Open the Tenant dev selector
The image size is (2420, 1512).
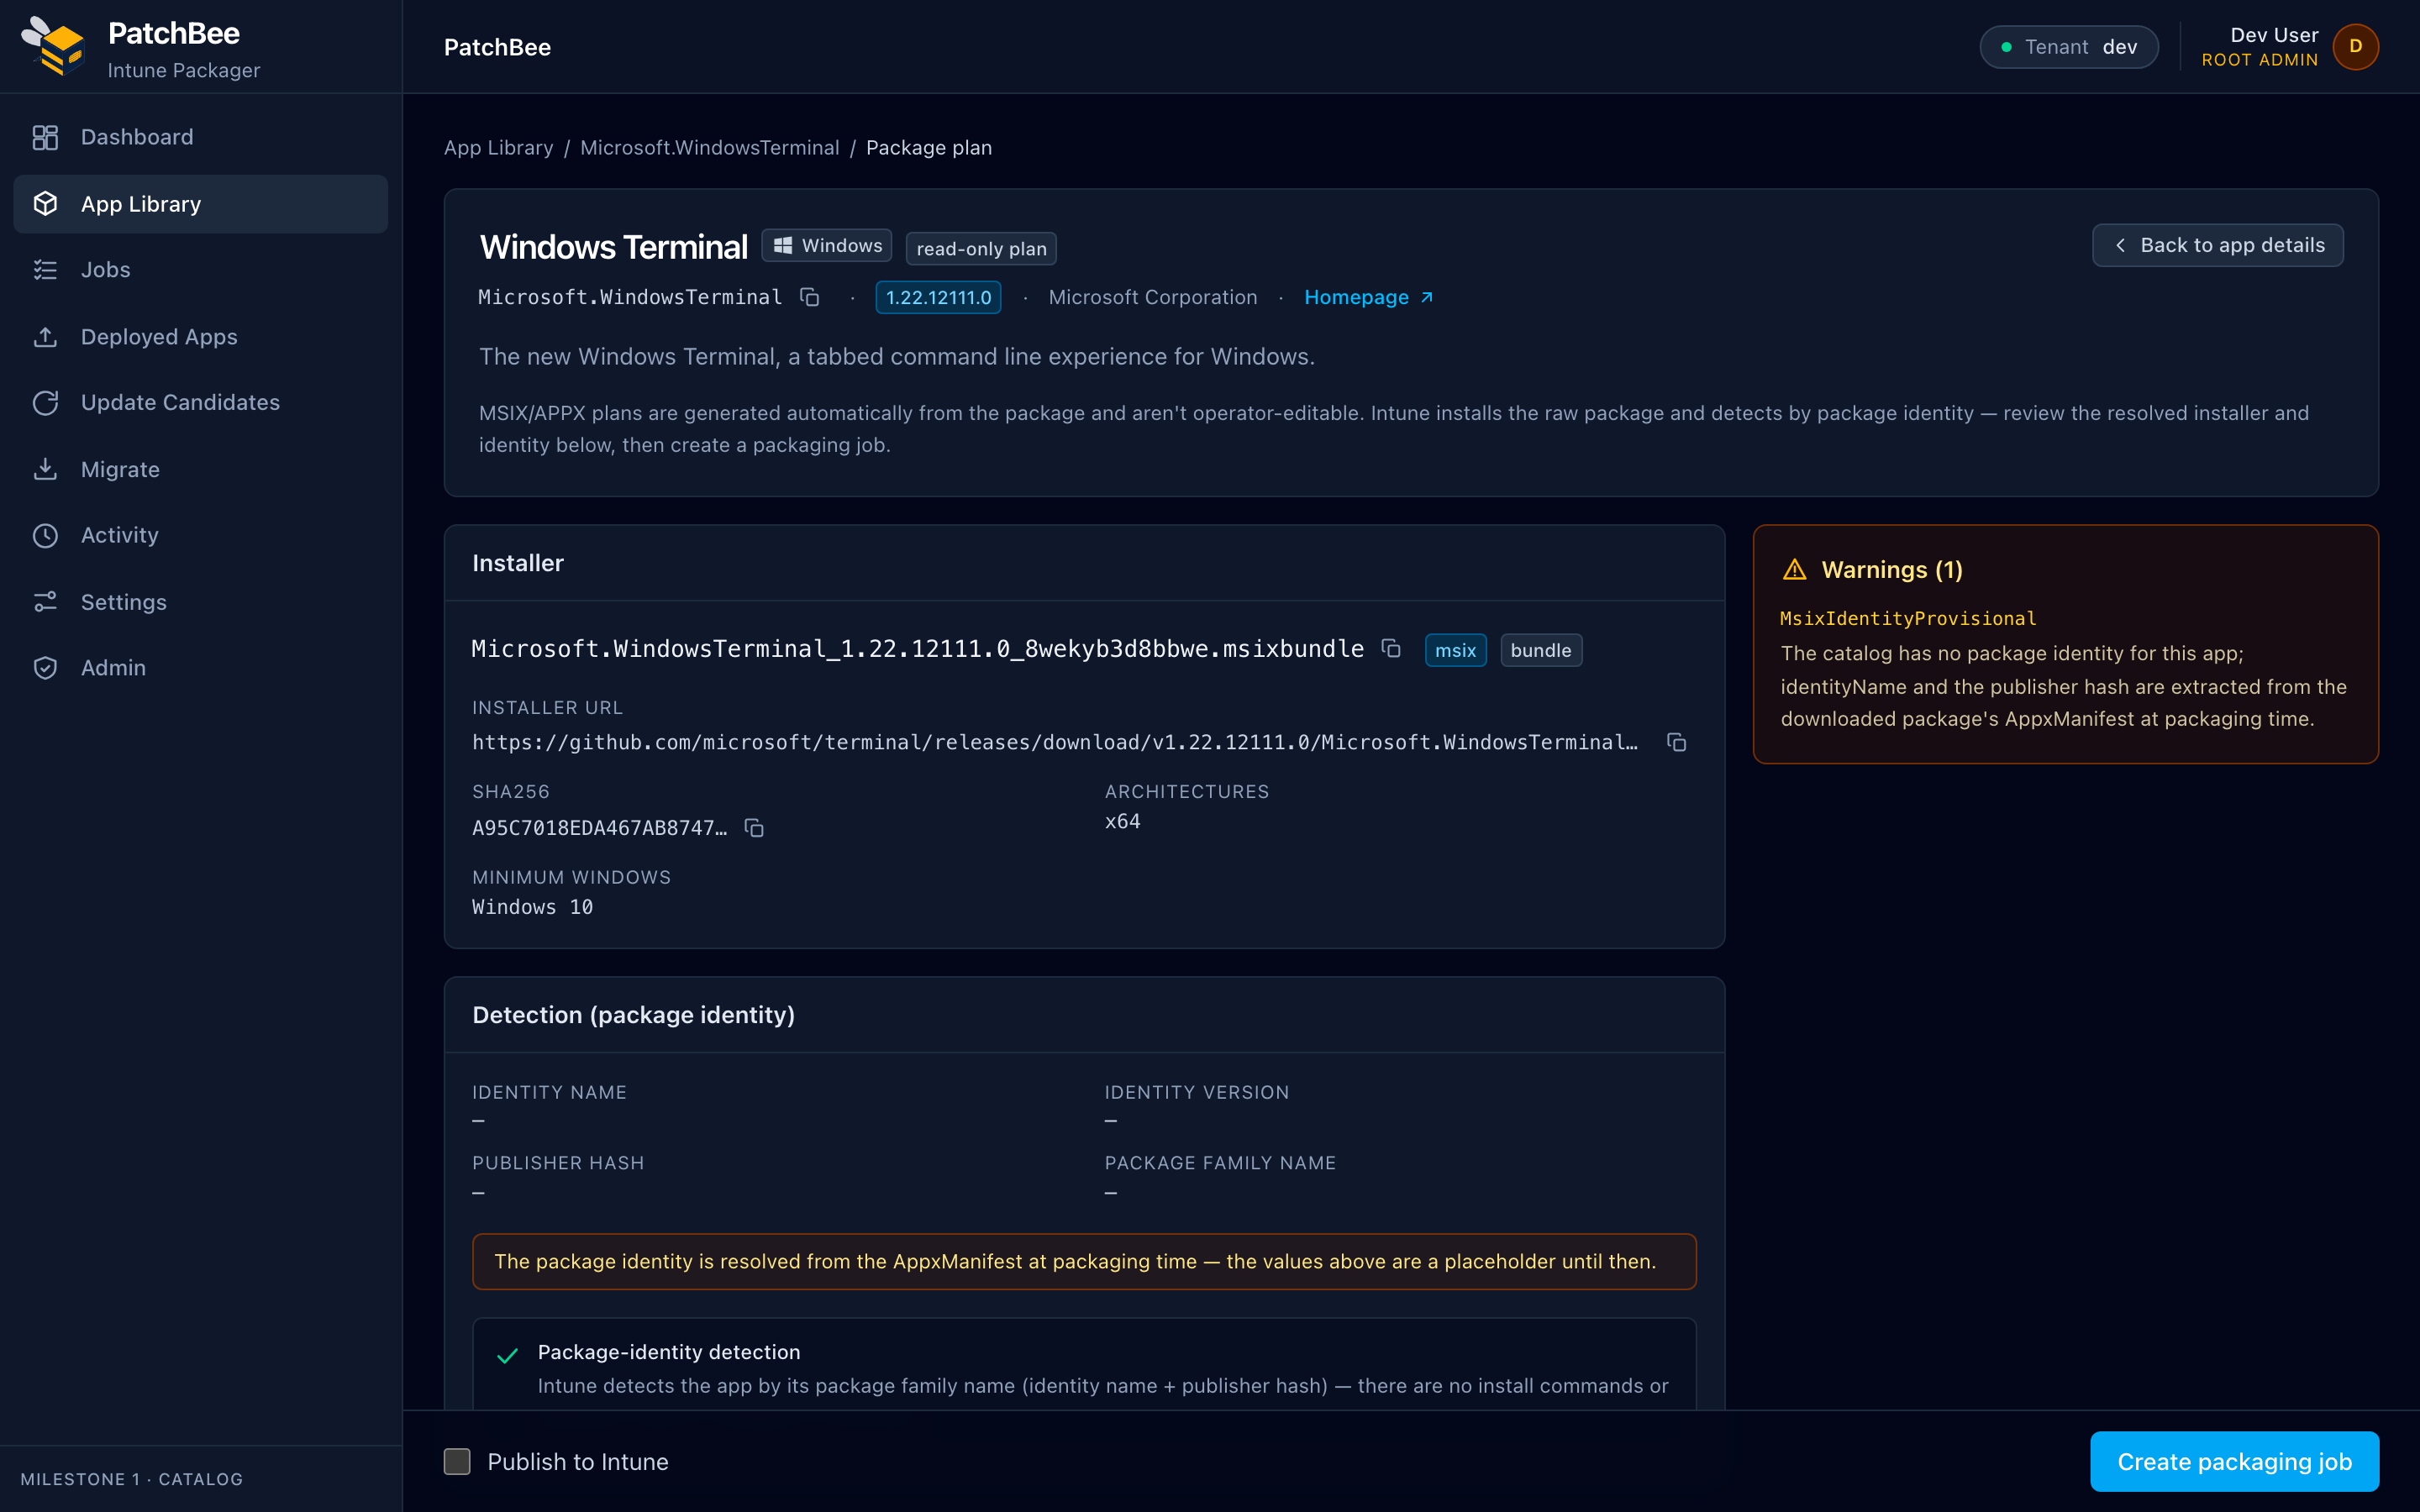pos(2068,47)
